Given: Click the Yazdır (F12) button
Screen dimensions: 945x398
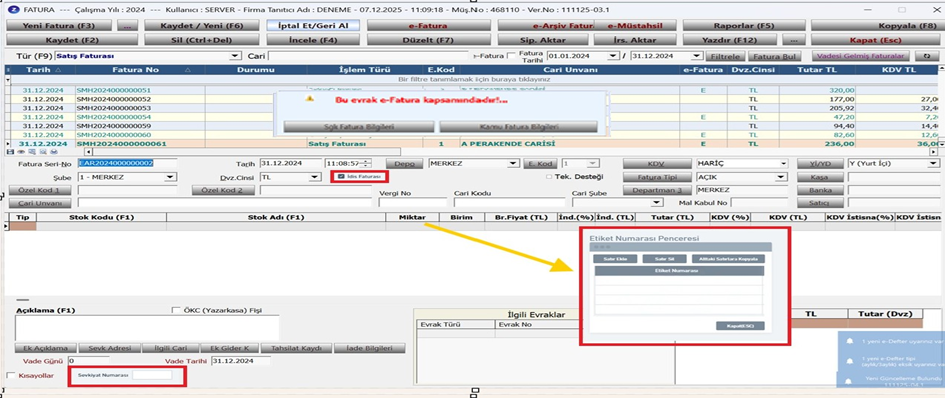Looking at the screenshot, I should click(729, 40).
